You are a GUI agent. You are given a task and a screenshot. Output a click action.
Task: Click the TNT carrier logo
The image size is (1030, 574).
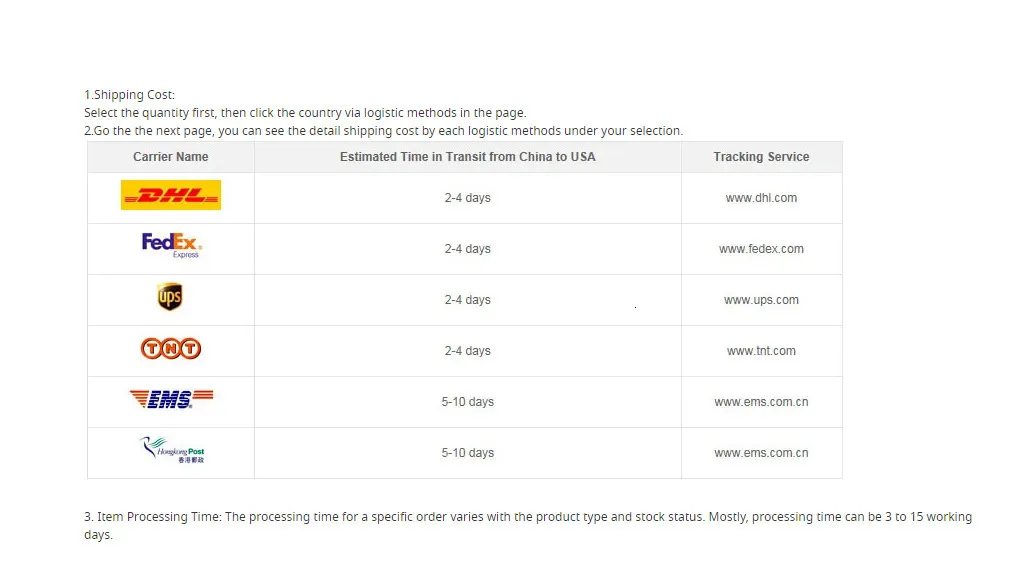pos(171,348)
